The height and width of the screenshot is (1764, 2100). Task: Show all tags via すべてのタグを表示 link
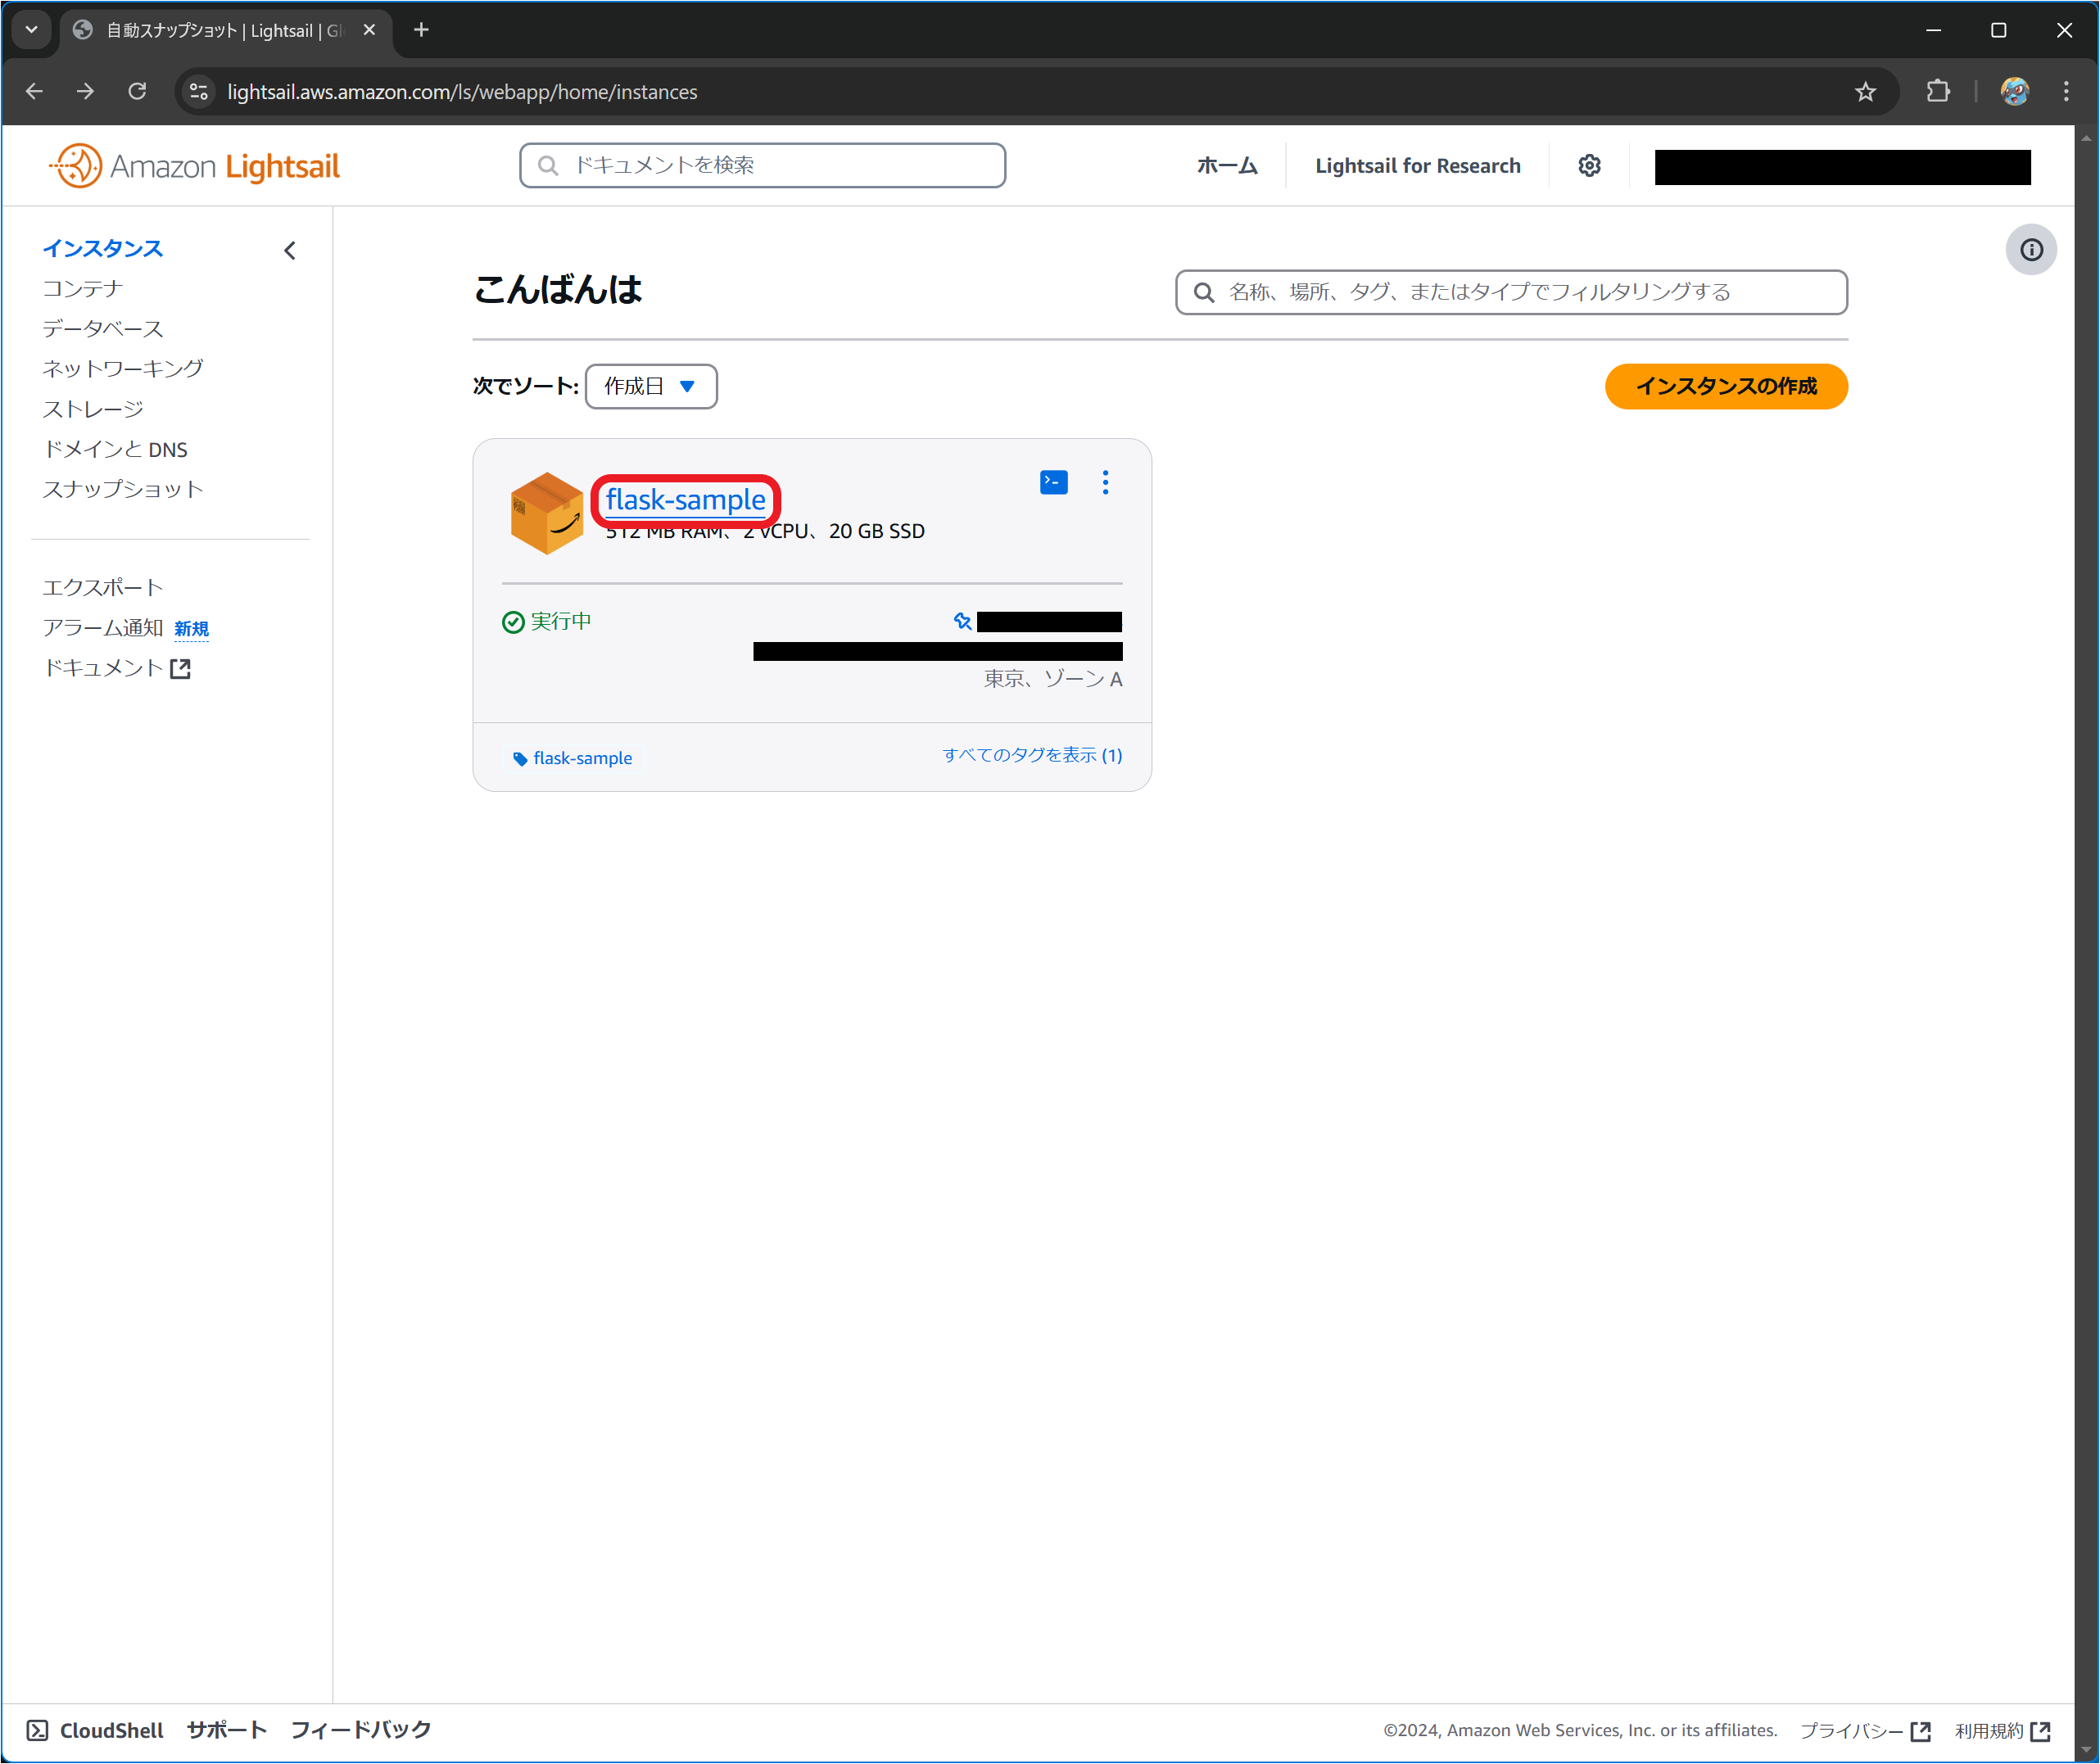coord(1031,755)
